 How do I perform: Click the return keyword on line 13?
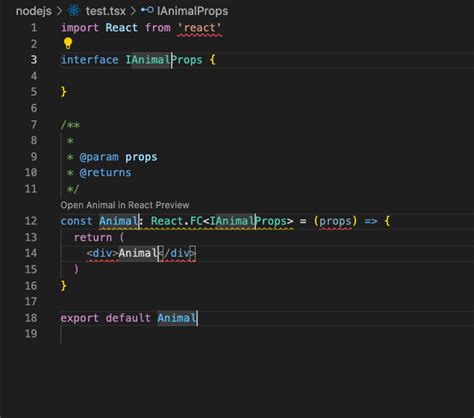(x=93, y=237)
